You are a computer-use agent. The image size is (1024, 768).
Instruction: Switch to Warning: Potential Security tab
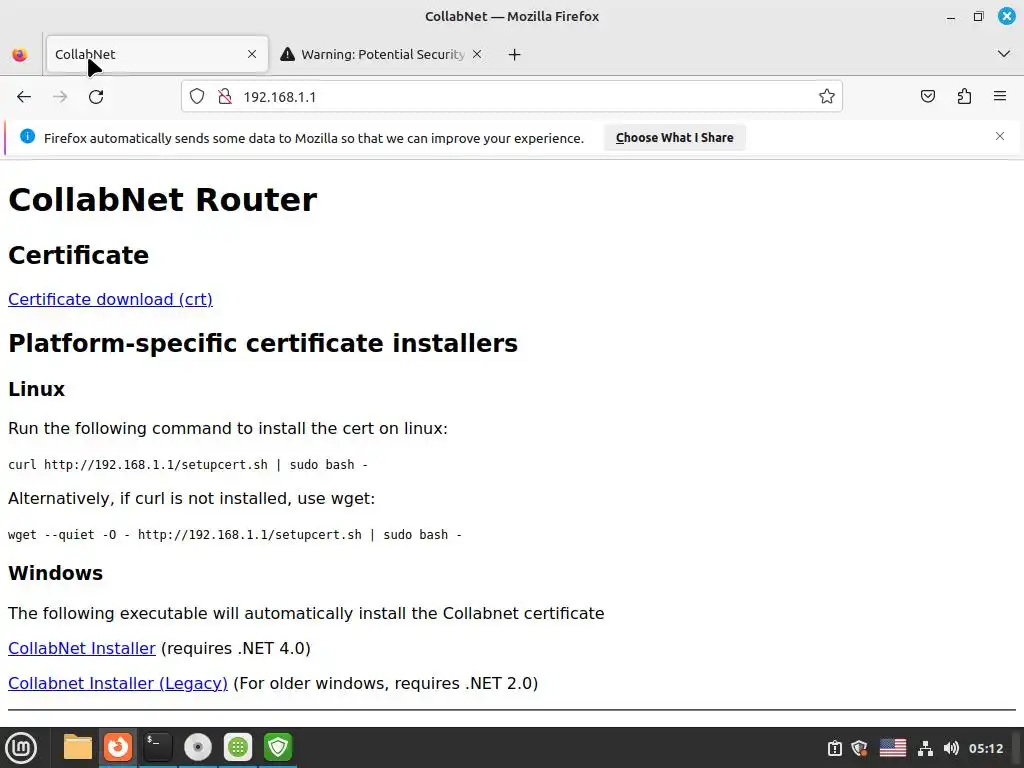(382, 54)
